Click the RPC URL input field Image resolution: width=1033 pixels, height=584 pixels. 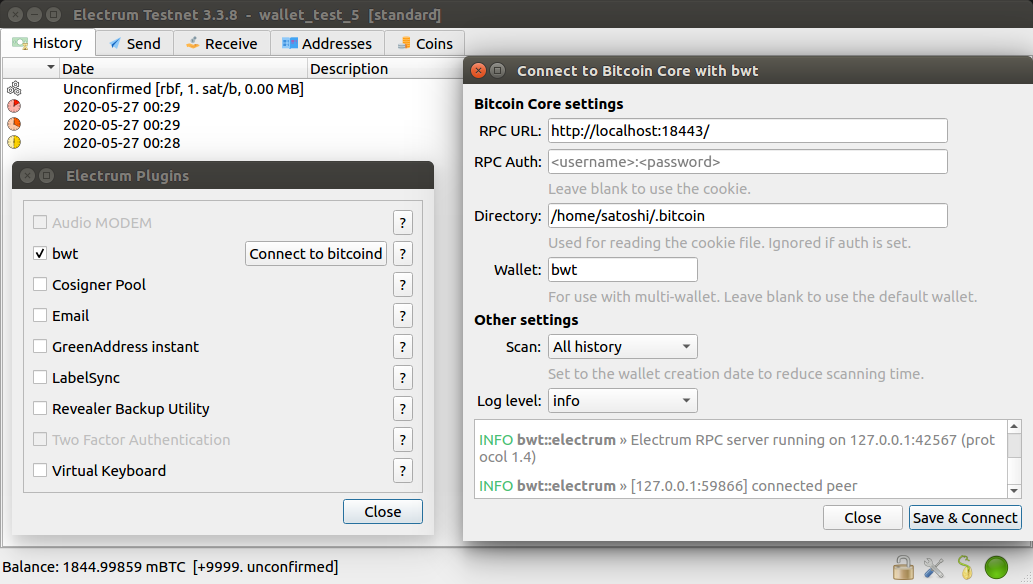coord(746,130)
